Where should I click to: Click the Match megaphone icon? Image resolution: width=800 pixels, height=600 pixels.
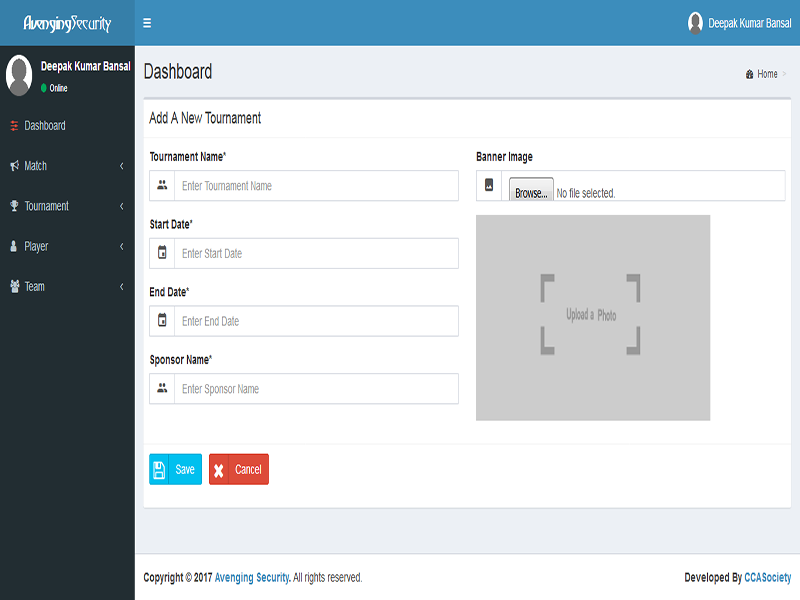pyautogui.click(x=14, y=166)
